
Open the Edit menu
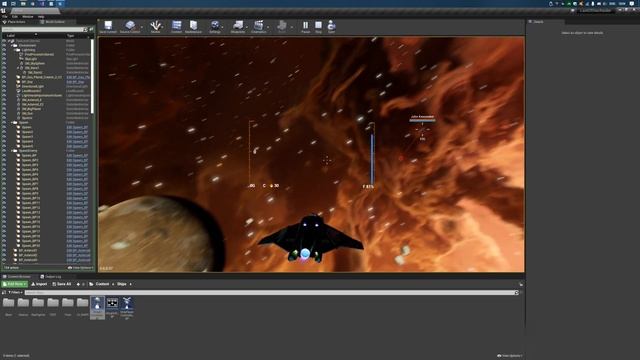click(15, 17)
